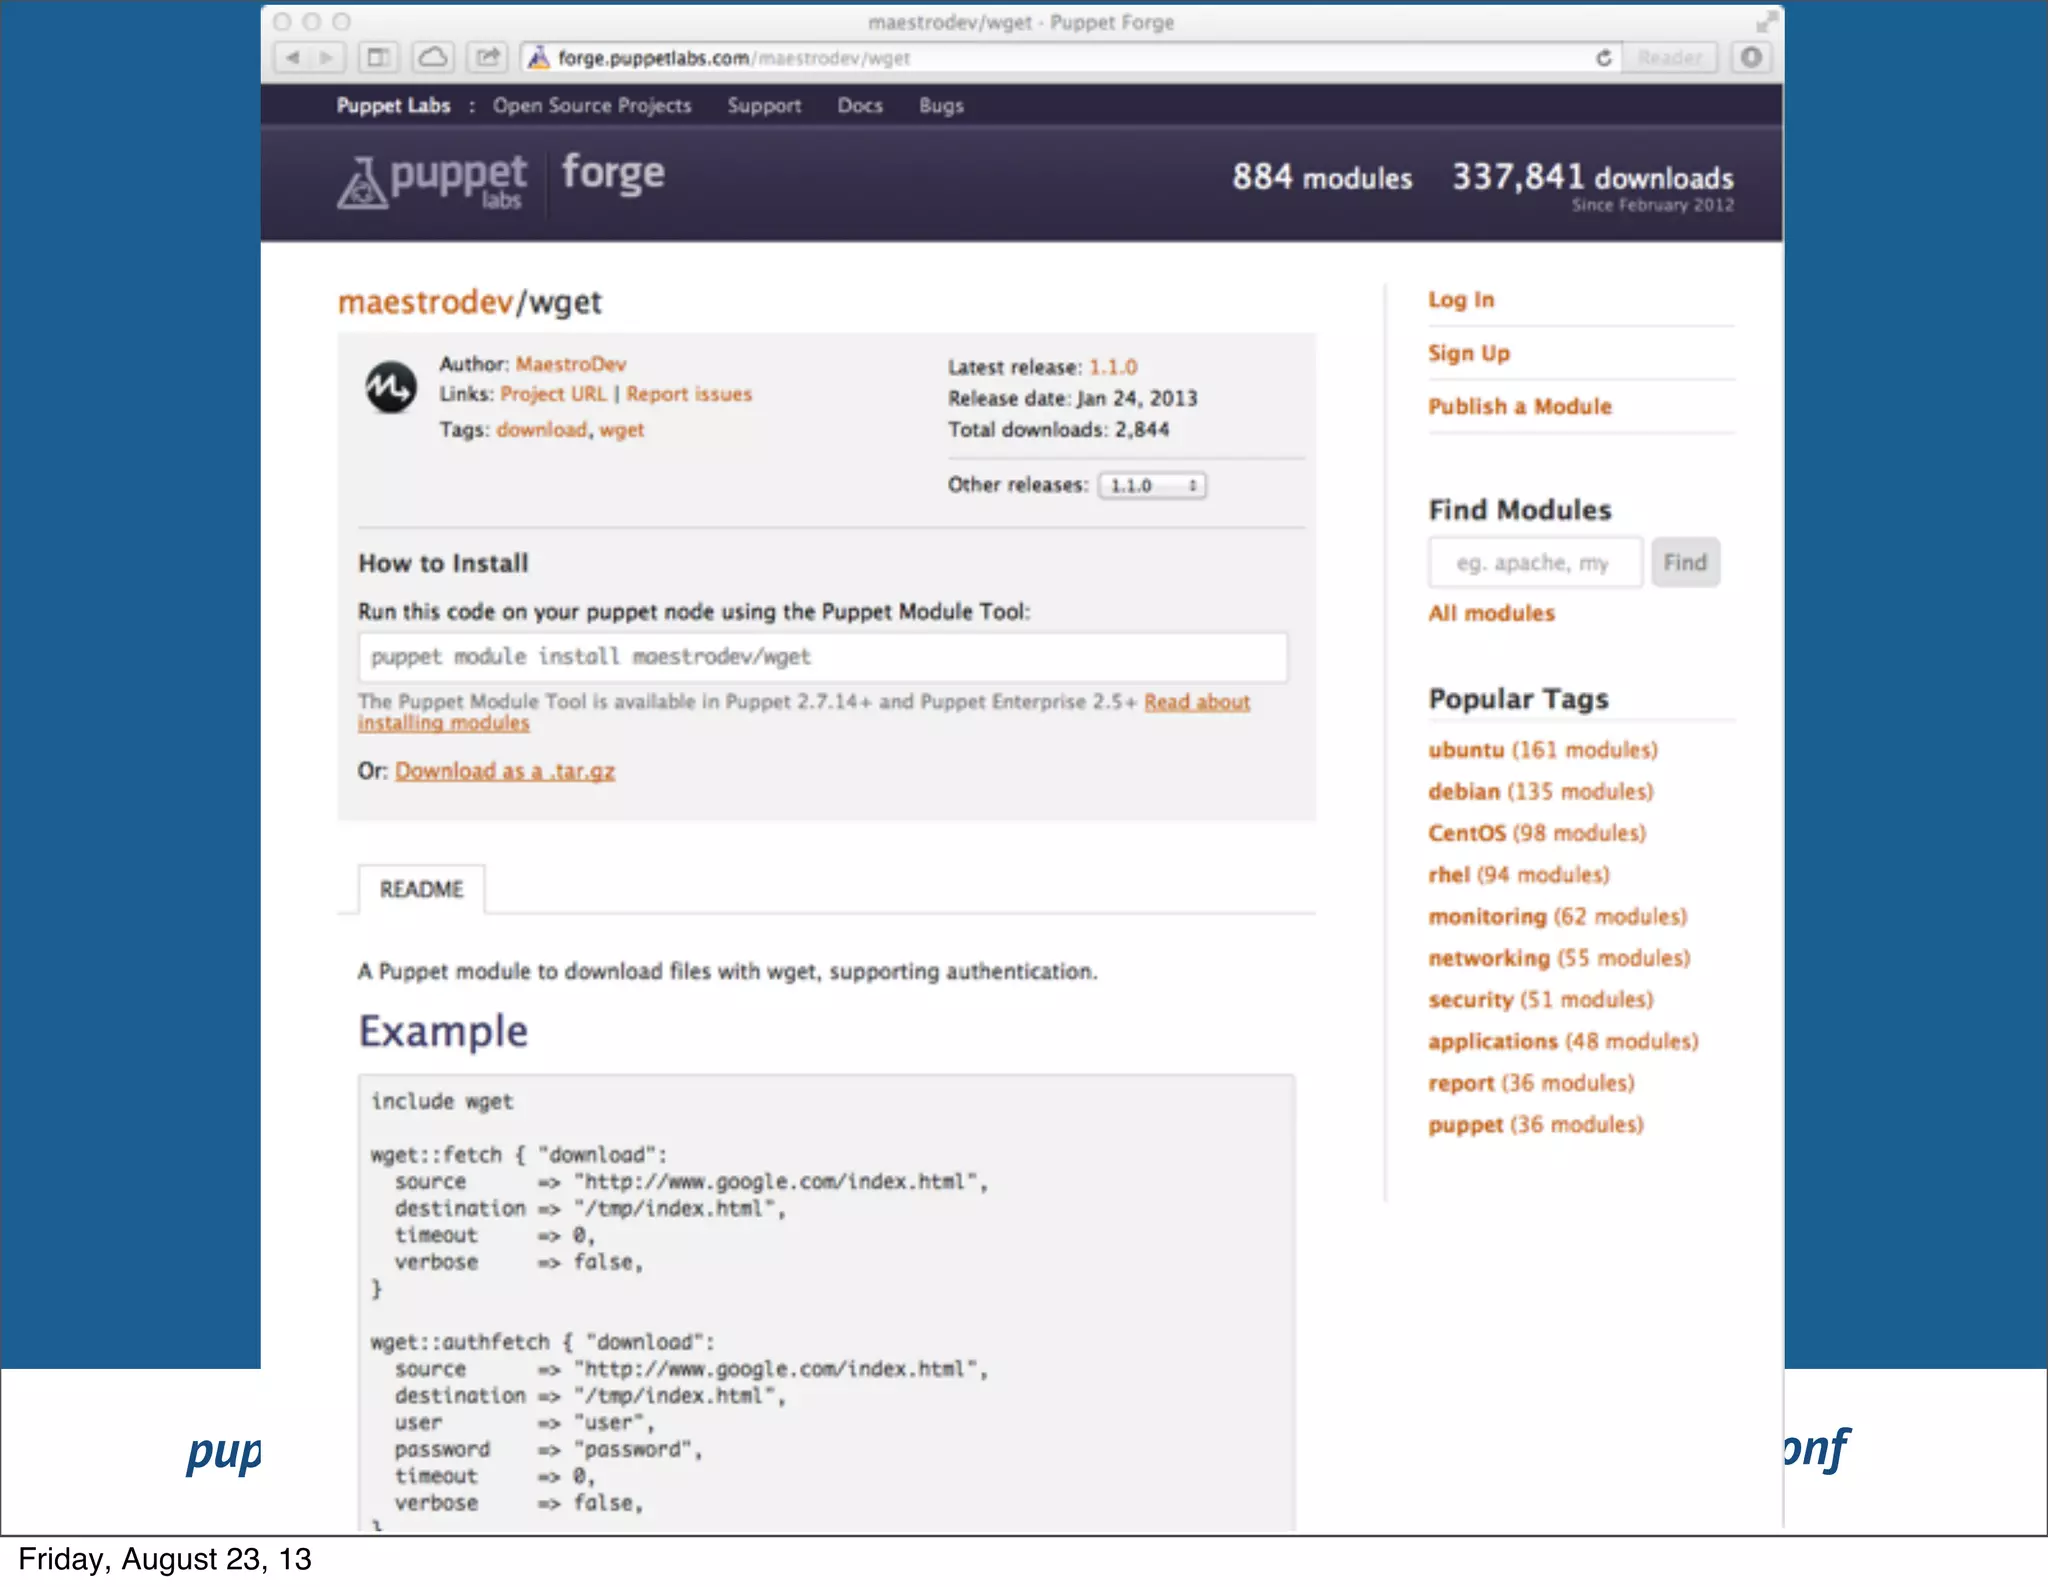Screen dimensions: 2048x1587
Task: Open the Docs menu item
Action: (x=860, y=106)
